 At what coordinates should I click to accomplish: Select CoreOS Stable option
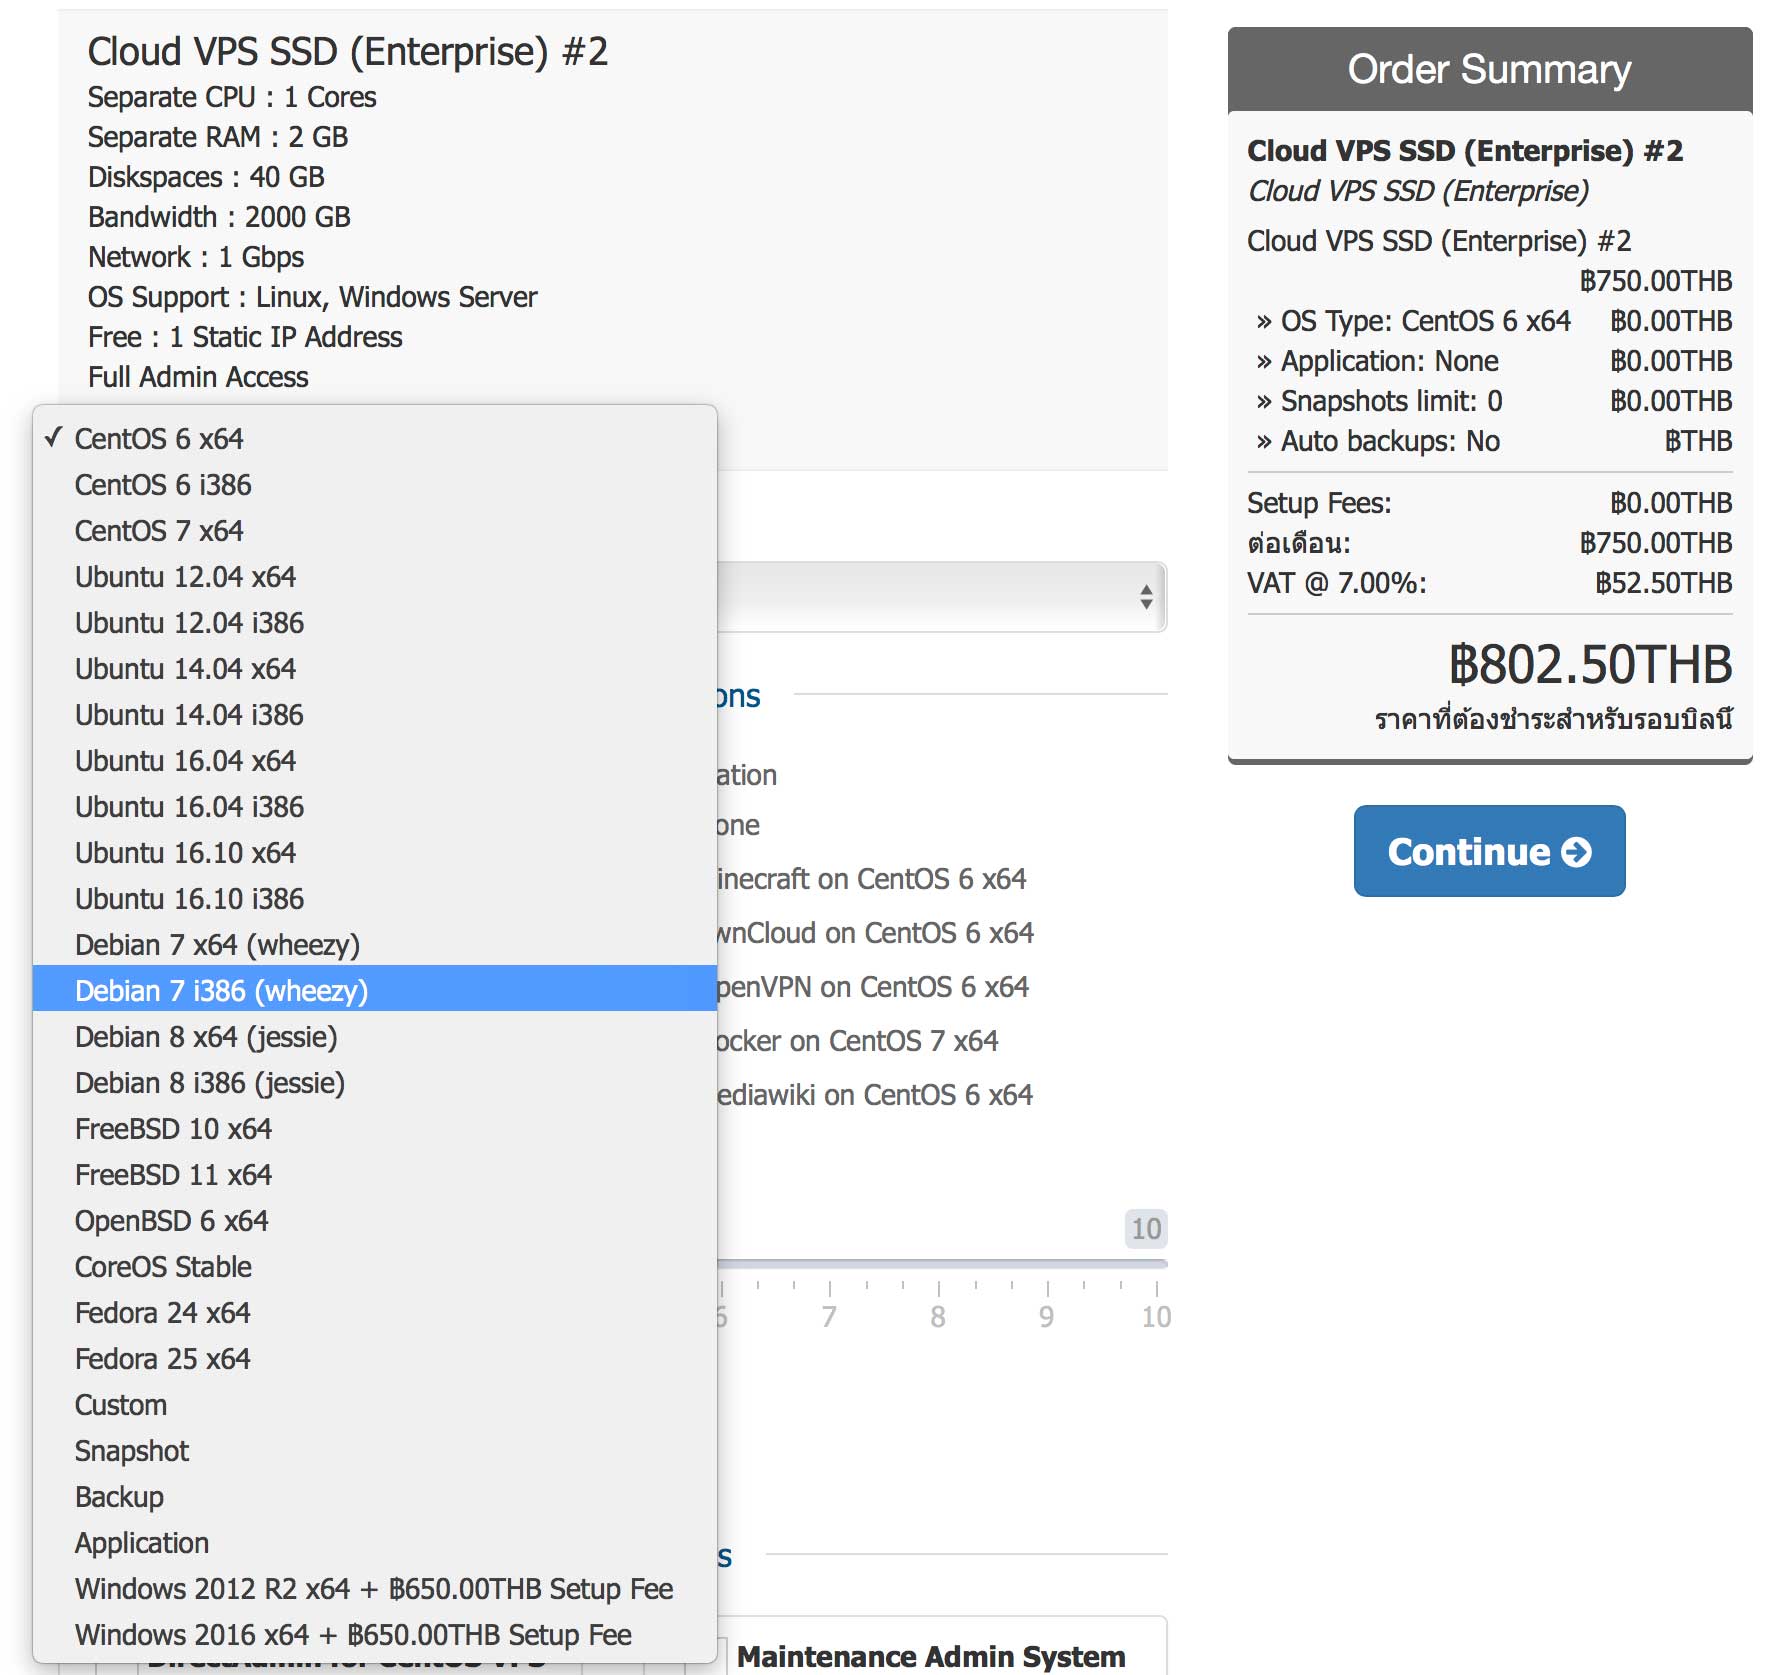coord(163,1267)
